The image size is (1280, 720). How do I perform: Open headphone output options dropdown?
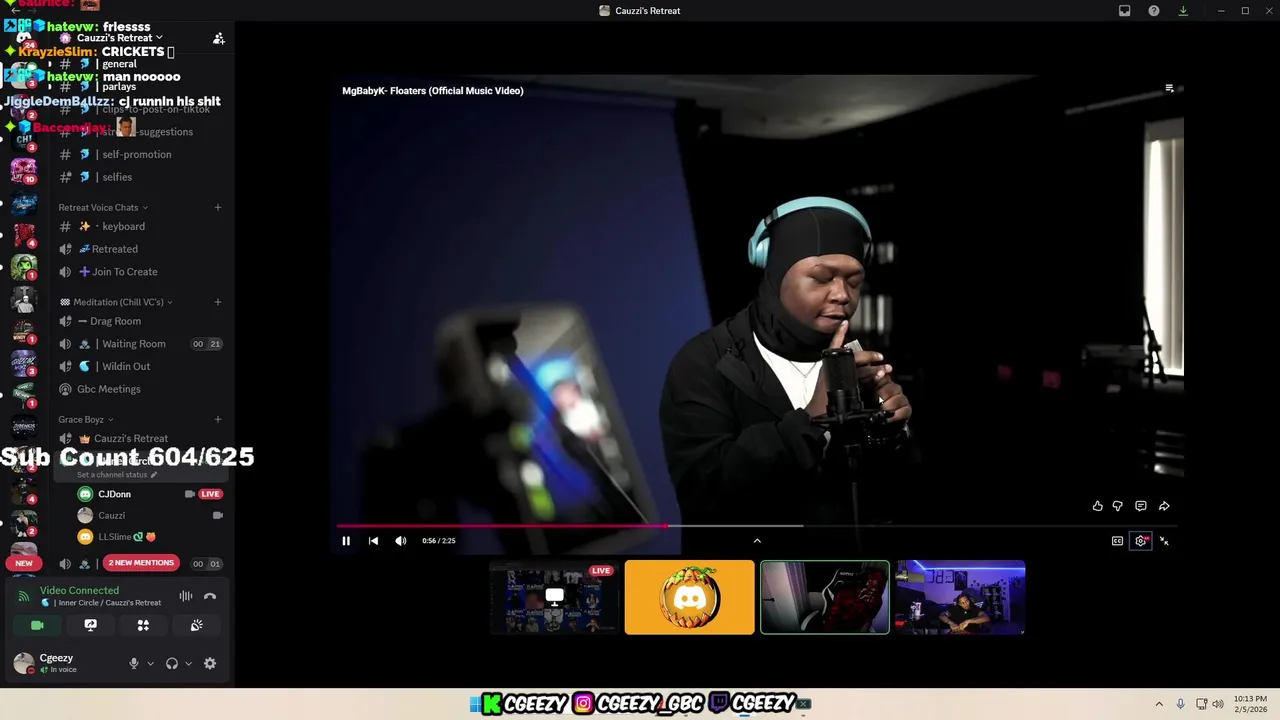[188, 663]
